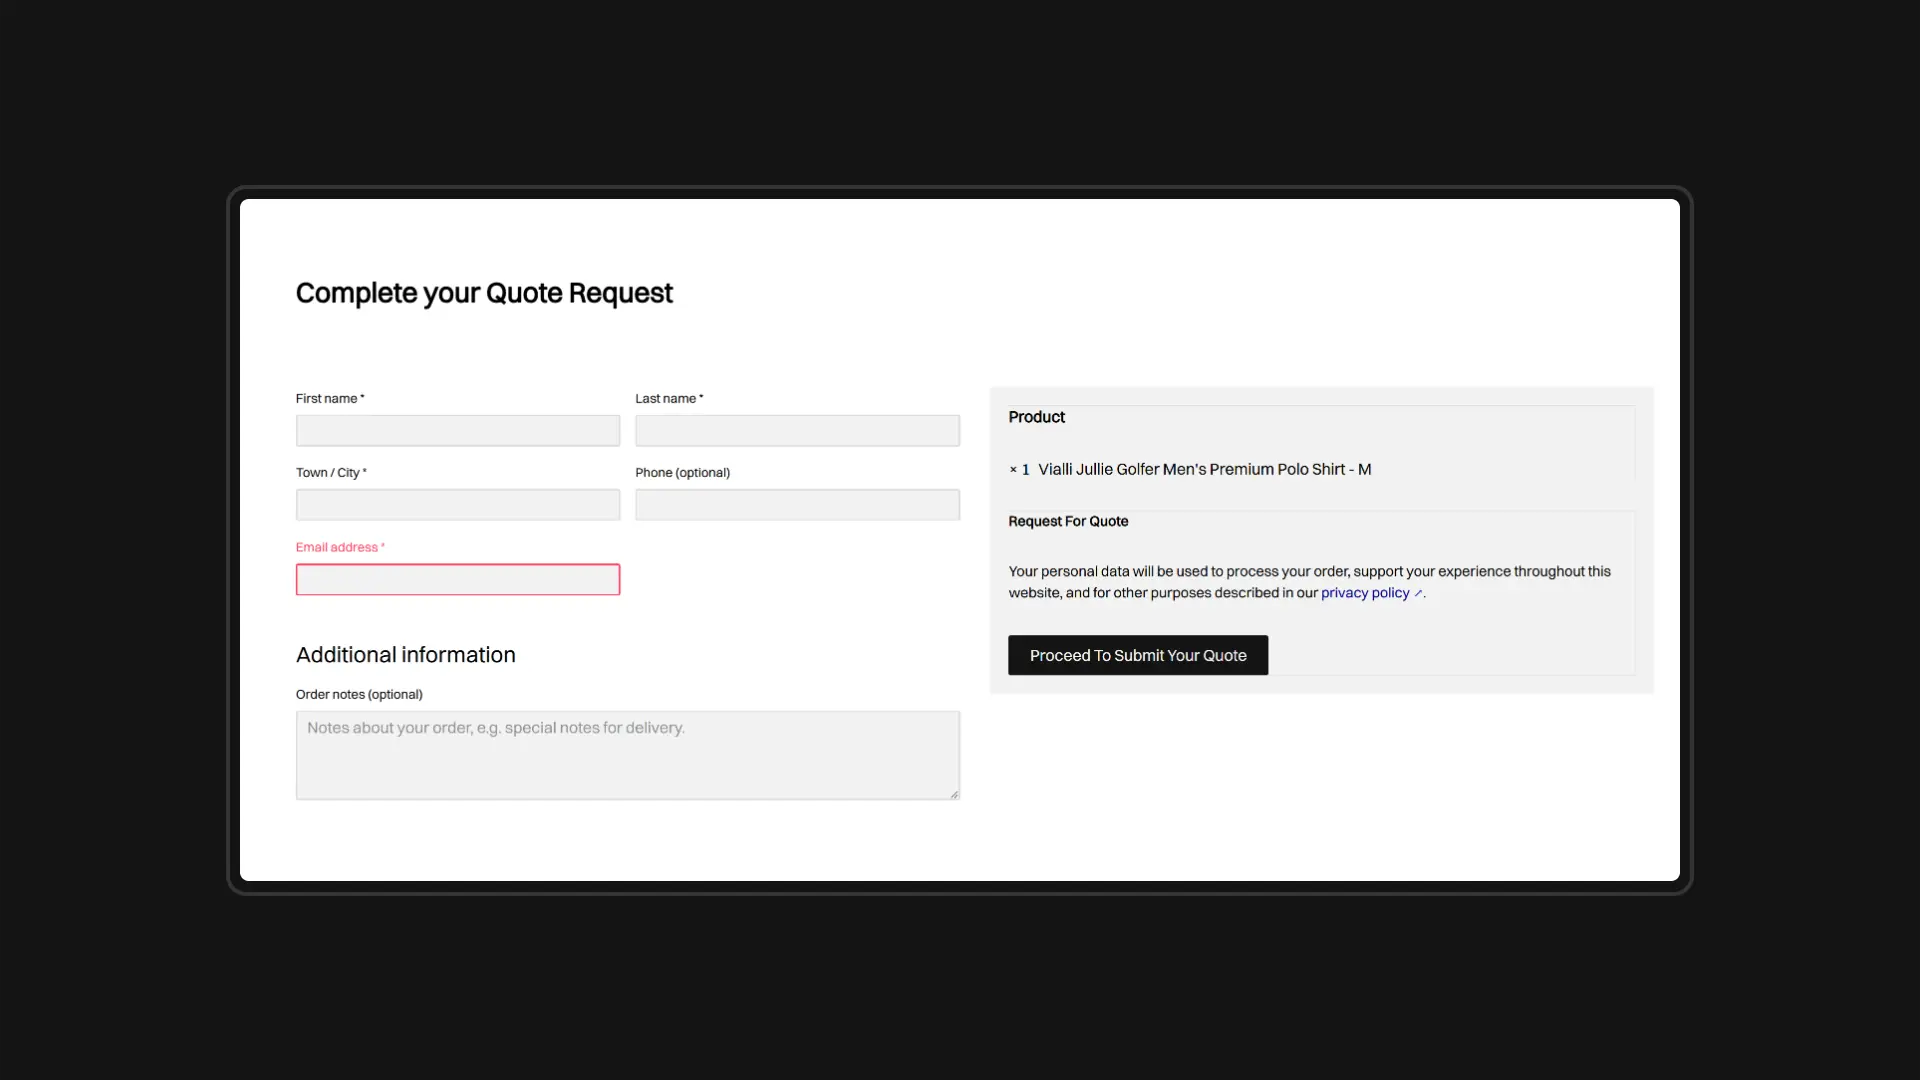Focus the First name input field
This screenshot has width=1920, height=1080.
pyautogui.click(x=457, y=431)
